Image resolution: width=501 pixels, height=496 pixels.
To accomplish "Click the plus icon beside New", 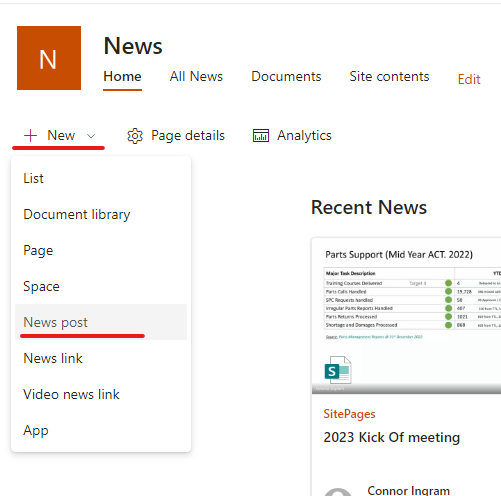I will point(30,136).
